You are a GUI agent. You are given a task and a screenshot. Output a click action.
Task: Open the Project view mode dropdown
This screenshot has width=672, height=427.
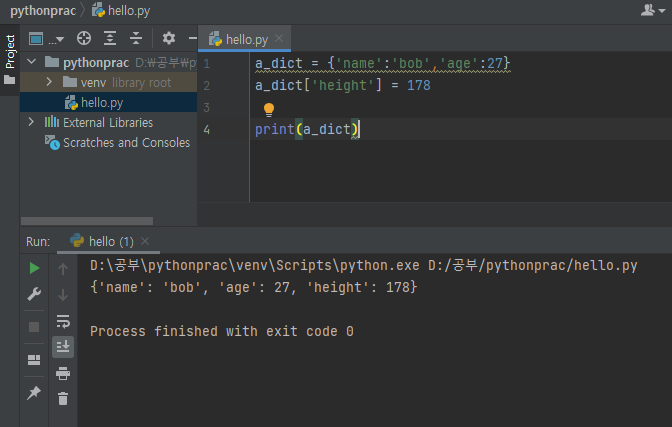coord(46,39)
